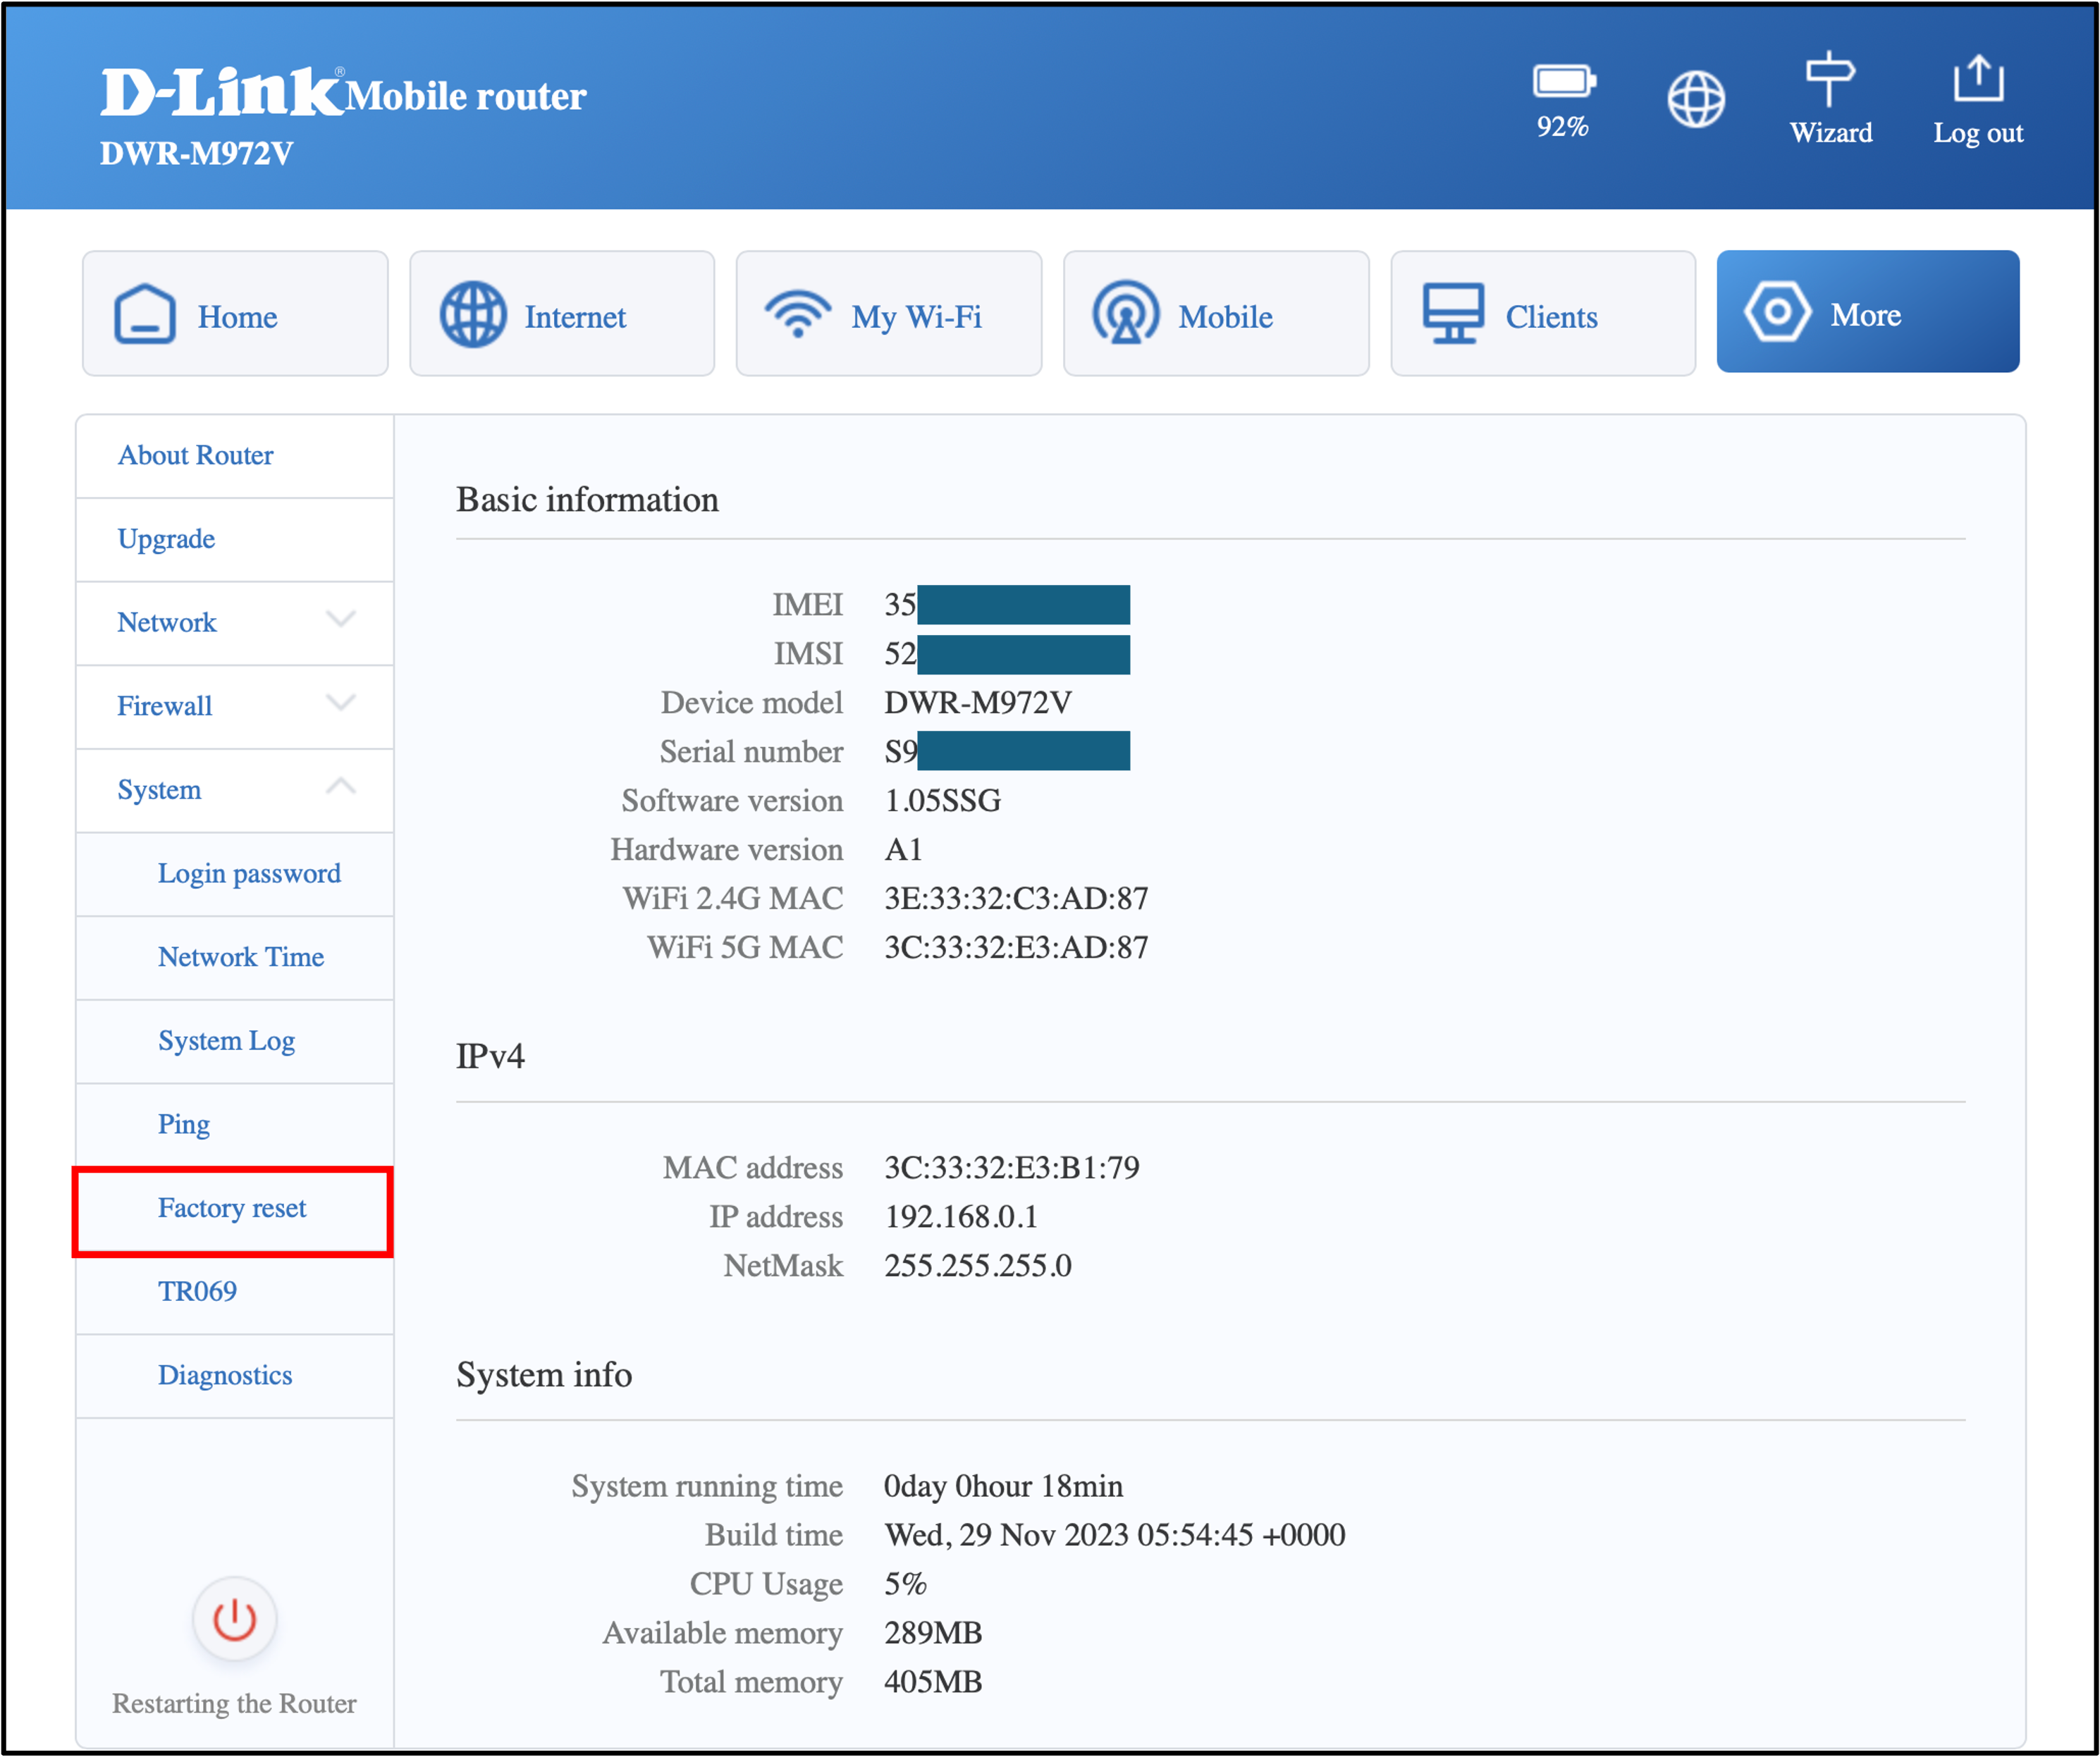Click the System info heading
The width and height of the screenshot is (2100, 1757).
(544, 1375)
